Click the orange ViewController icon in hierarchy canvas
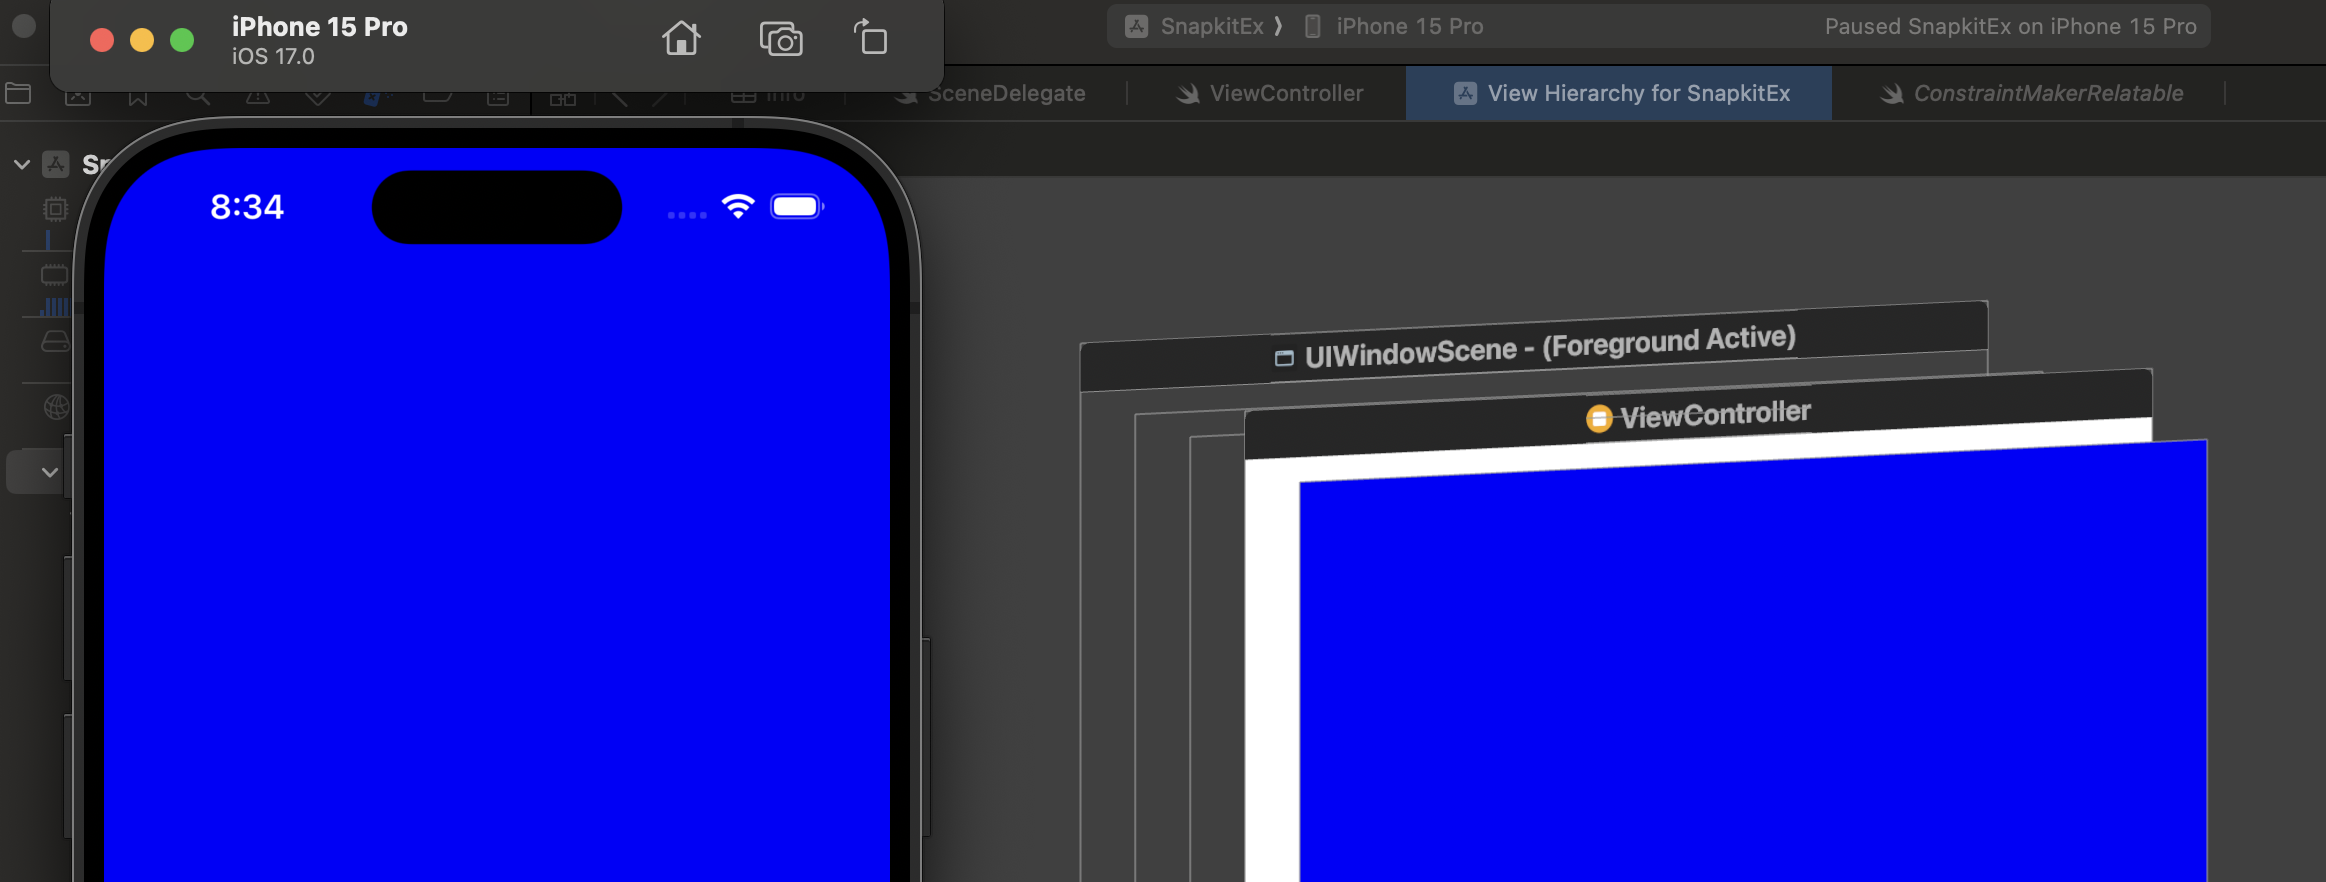The width and height of the screenshot is (2326, 882). coord(1599,418)
